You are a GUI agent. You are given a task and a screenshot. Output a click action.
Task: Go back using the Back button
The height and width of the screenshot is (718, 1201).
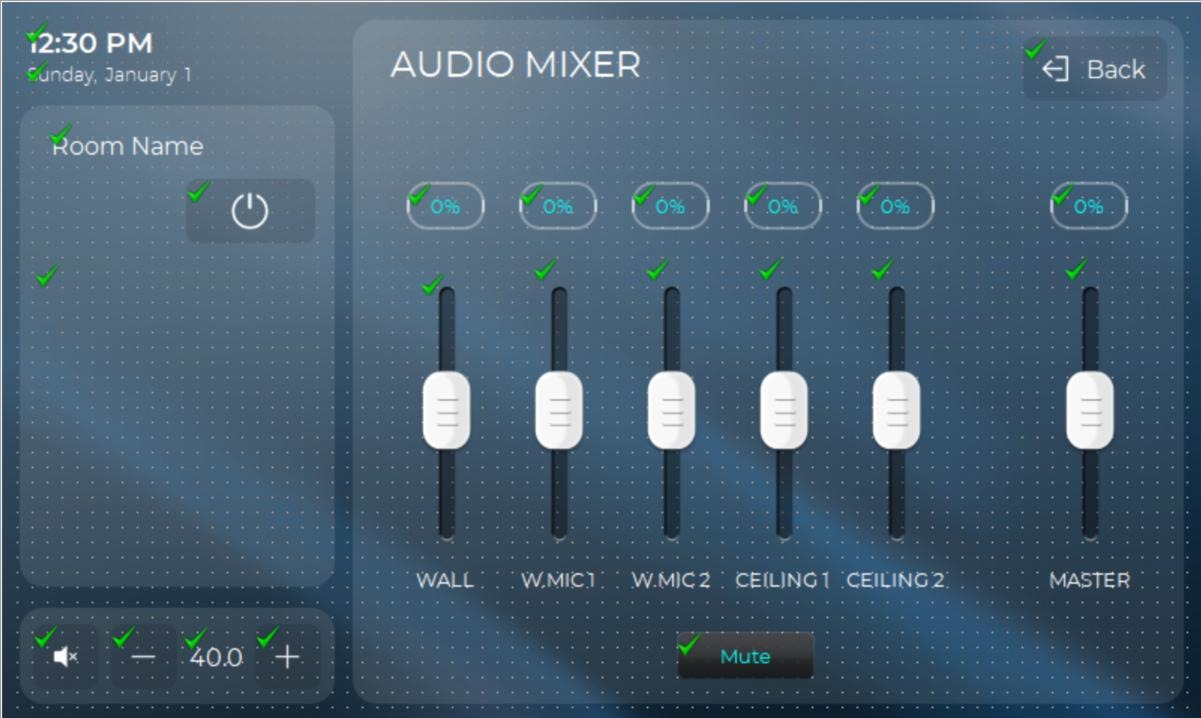pyautogui.click(x=1095, y=69)
